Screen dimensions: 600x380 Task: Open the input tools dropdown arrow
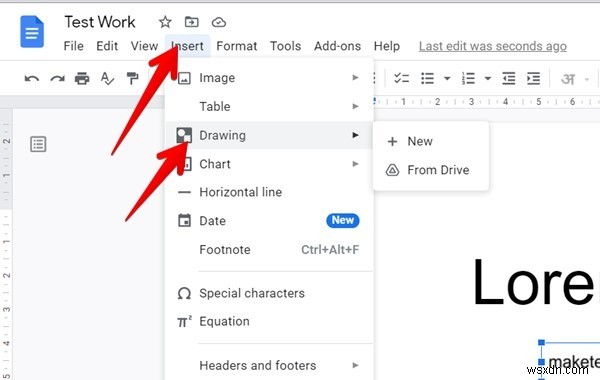coord(587,80)
